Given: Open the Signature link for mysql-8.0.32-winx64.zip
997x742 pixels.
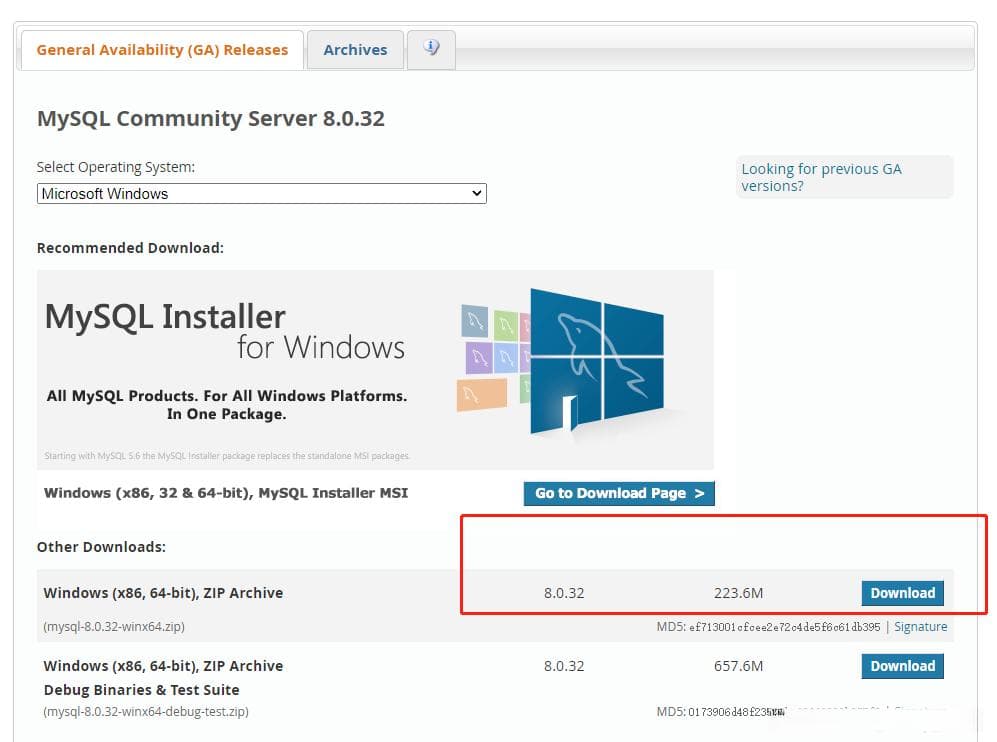Looking at the screenshot, I should click(x=920, y=627).
